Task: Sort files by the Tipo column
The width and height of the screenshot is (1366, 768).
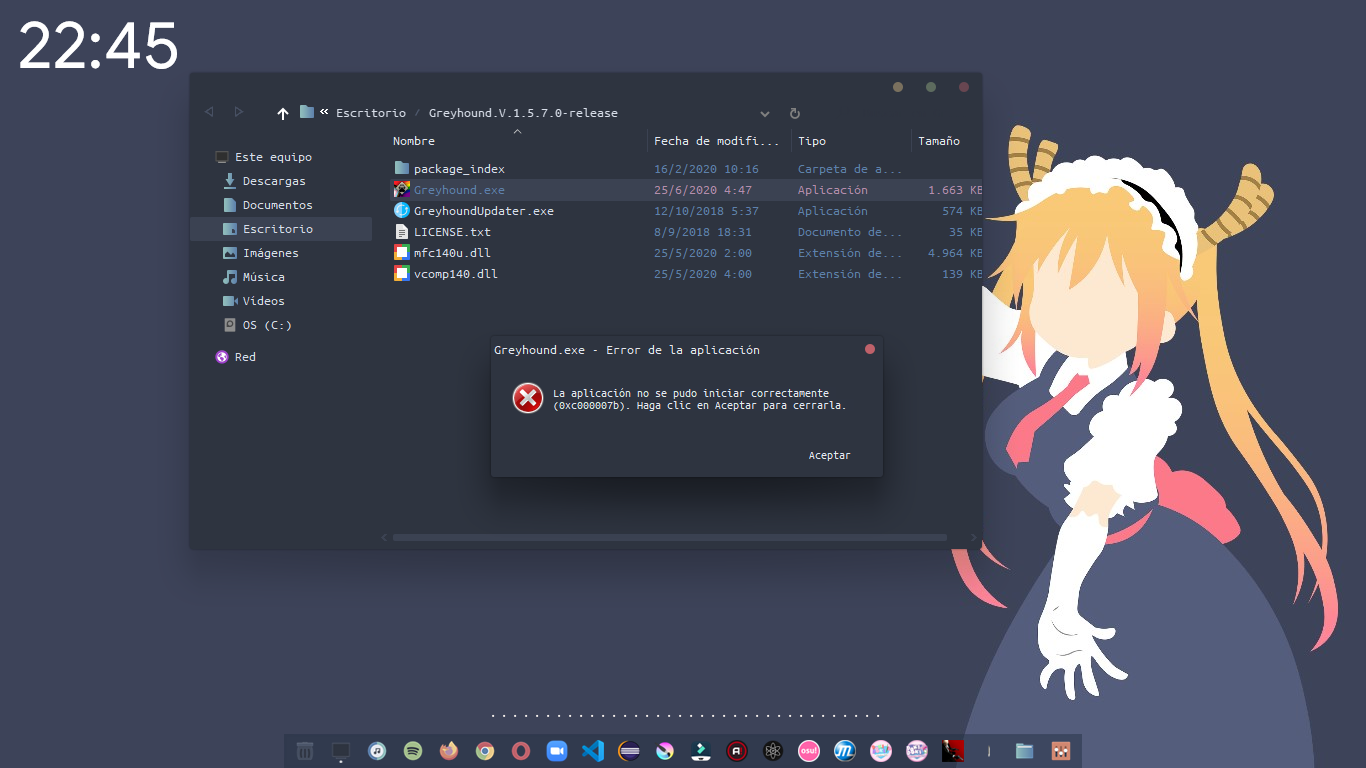Action: [x=812, y=141]
